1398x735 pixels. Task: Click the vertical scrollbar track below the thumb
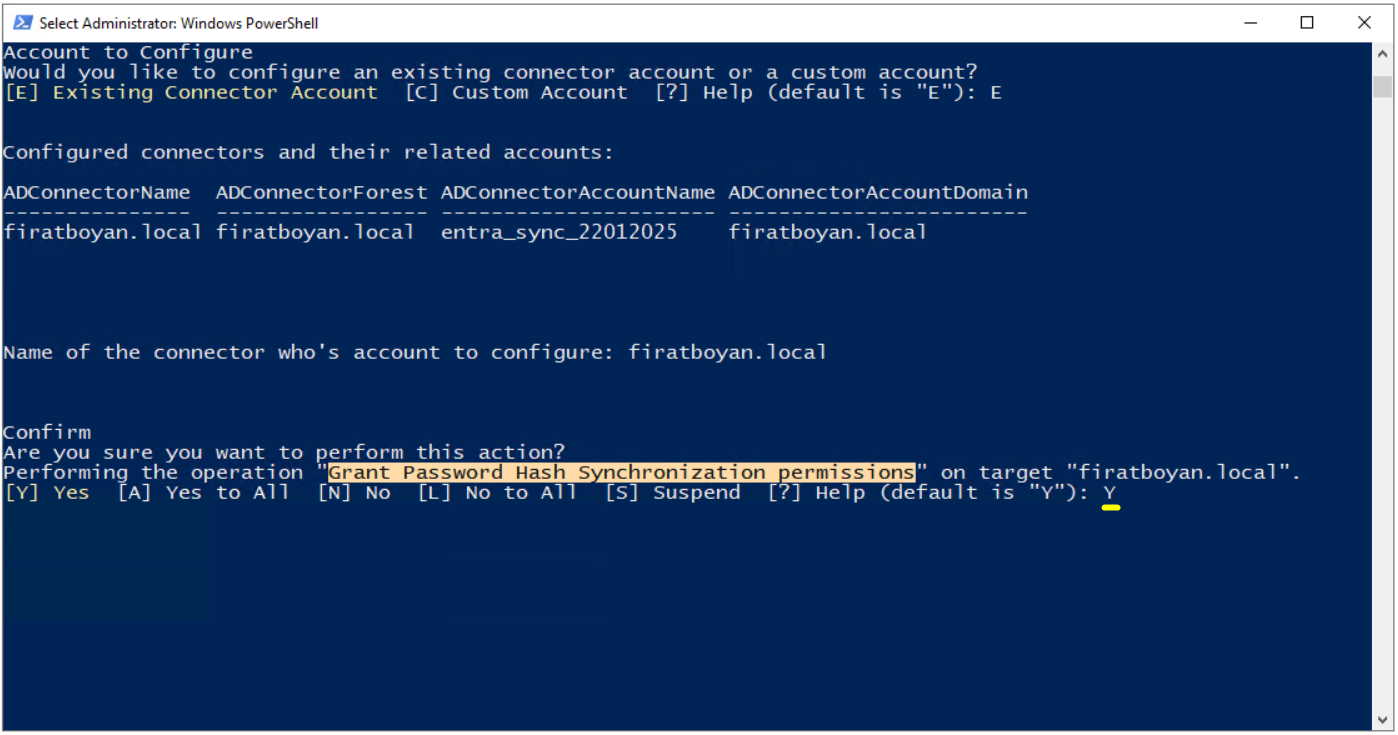pyautogui.click(x=1382, y=400)
